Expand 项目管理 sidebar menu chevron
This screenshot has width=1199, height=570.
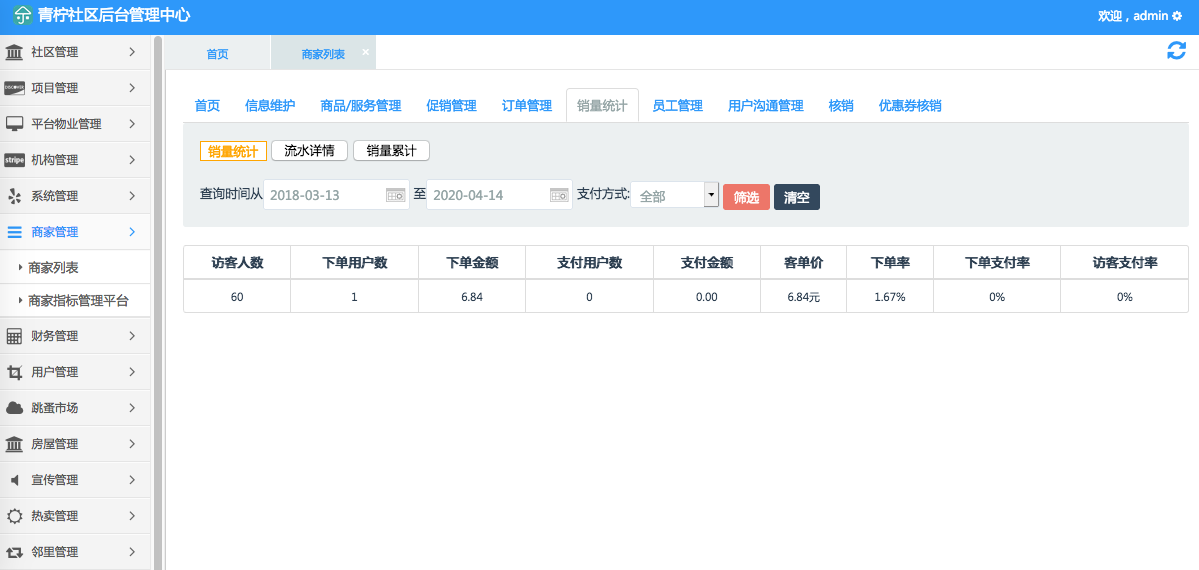[132, 88]
